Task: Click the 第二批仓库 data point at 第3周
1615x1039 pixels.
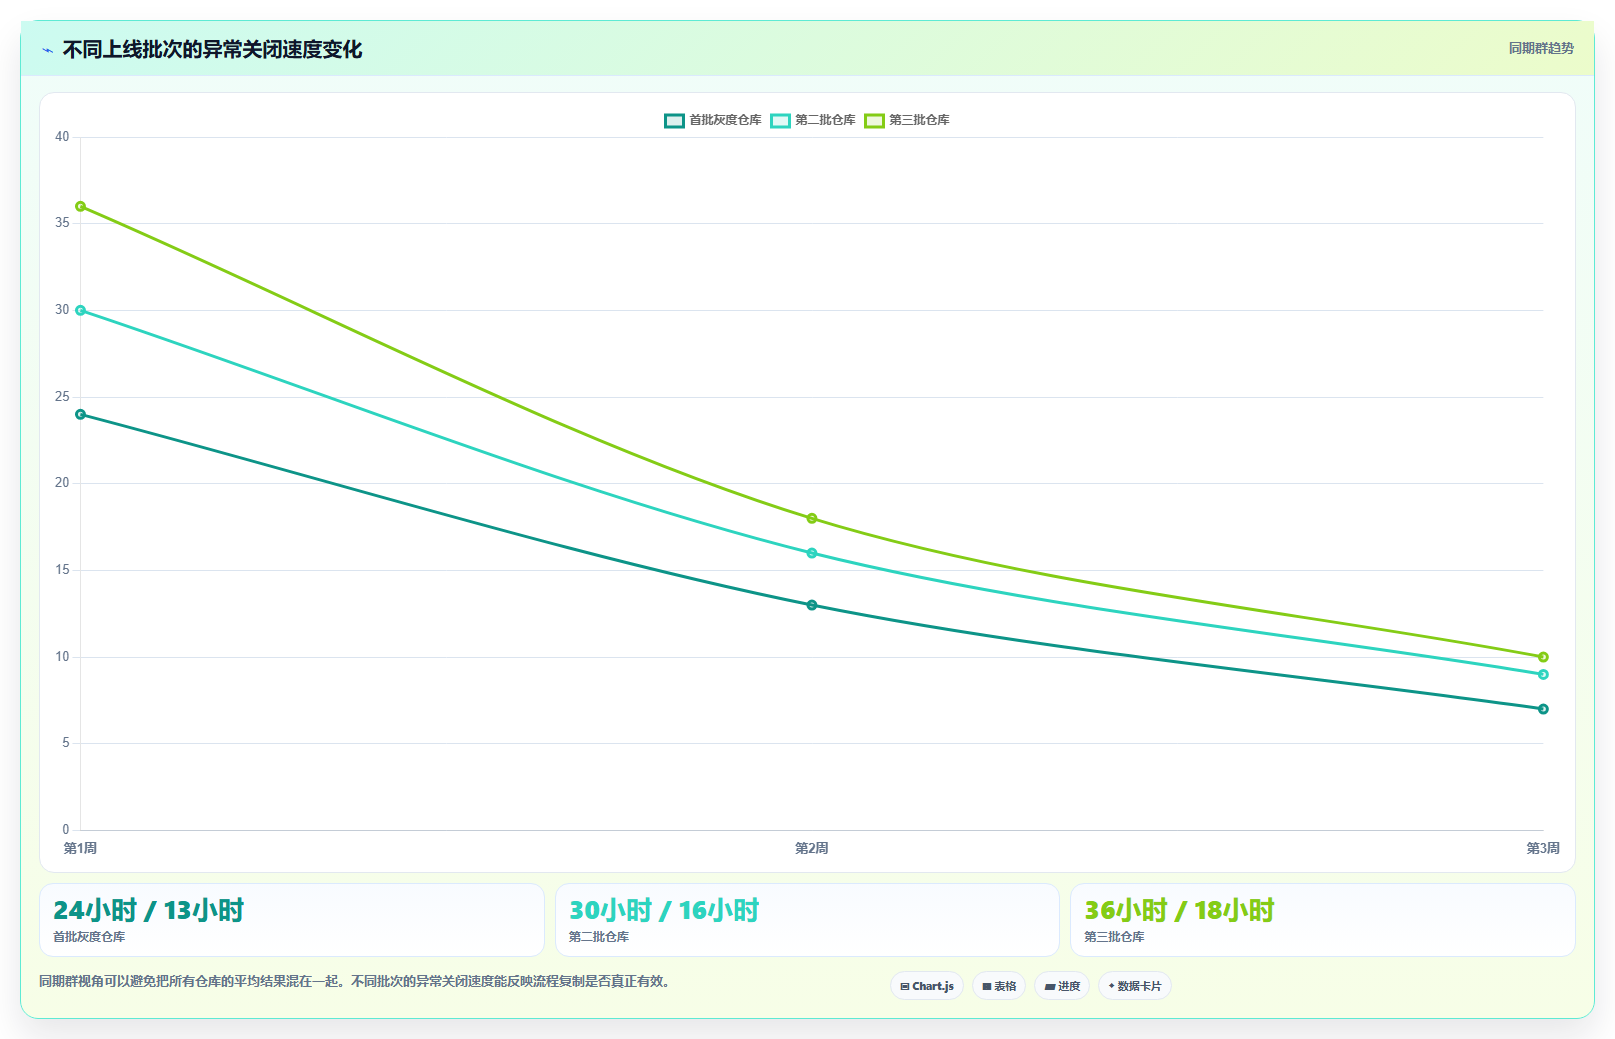Action: point(1543,674)
